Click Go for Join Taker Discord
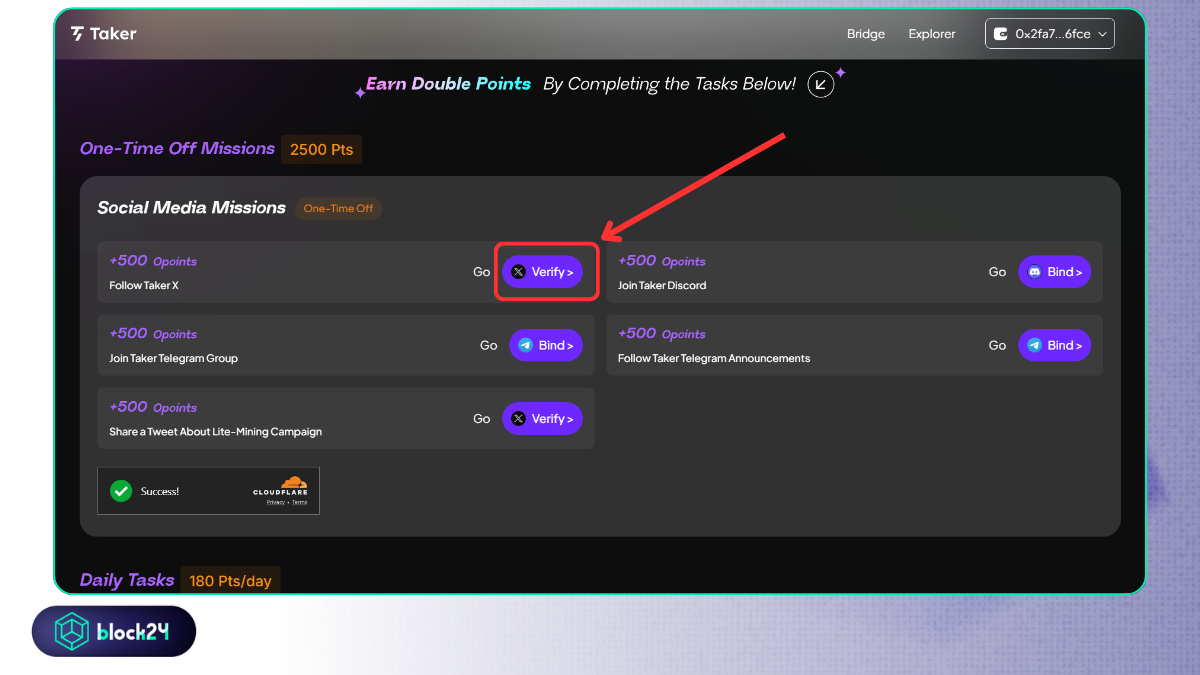Viewport: 1200px width, 675px height. [997, 272]
